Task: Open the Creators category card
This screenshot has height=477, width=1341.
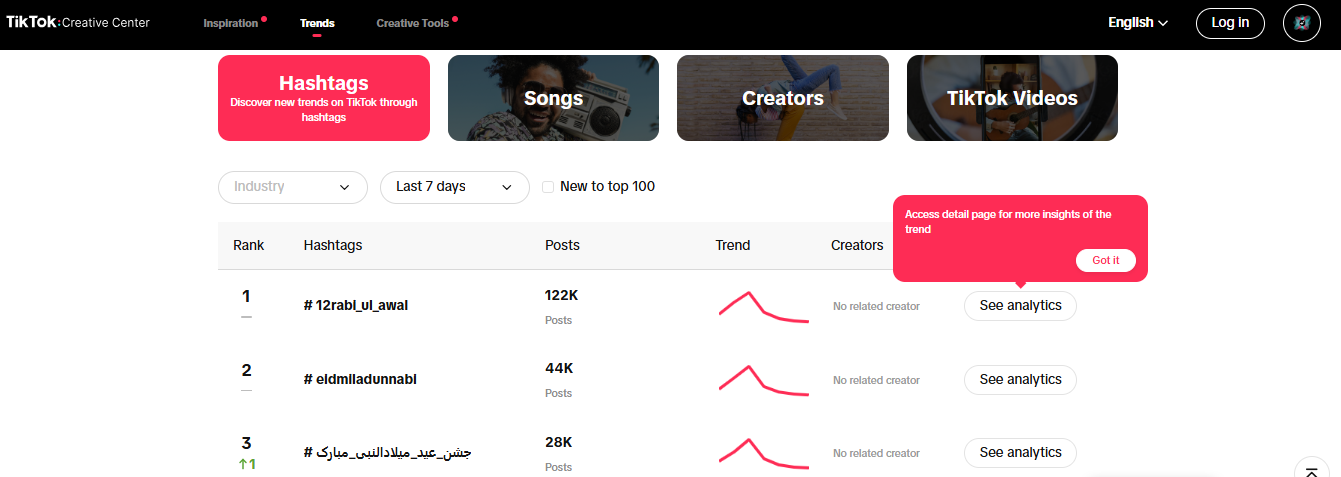Action: pos(782,98)
